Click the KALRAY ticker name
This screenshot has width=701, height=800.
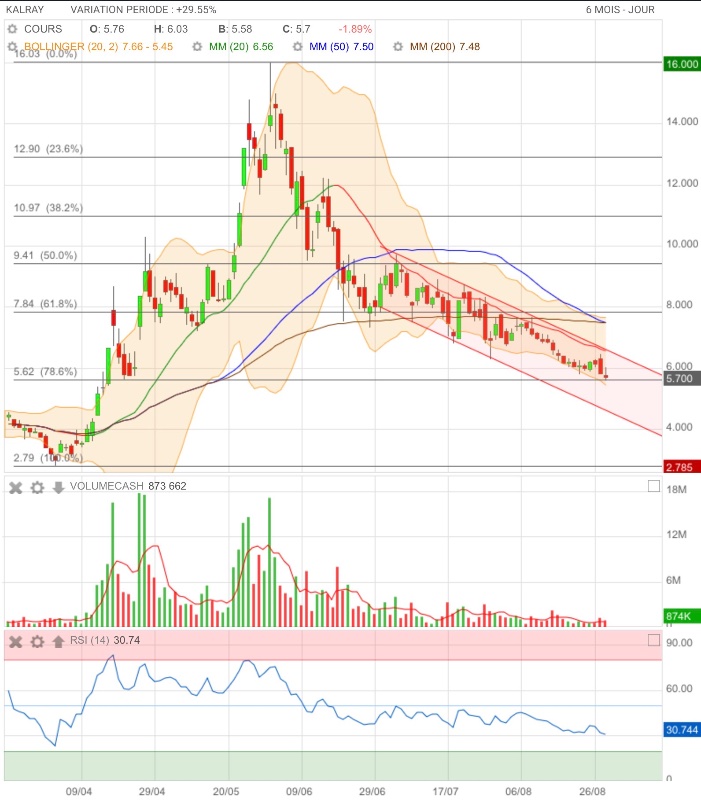click(x=25, y=10)
